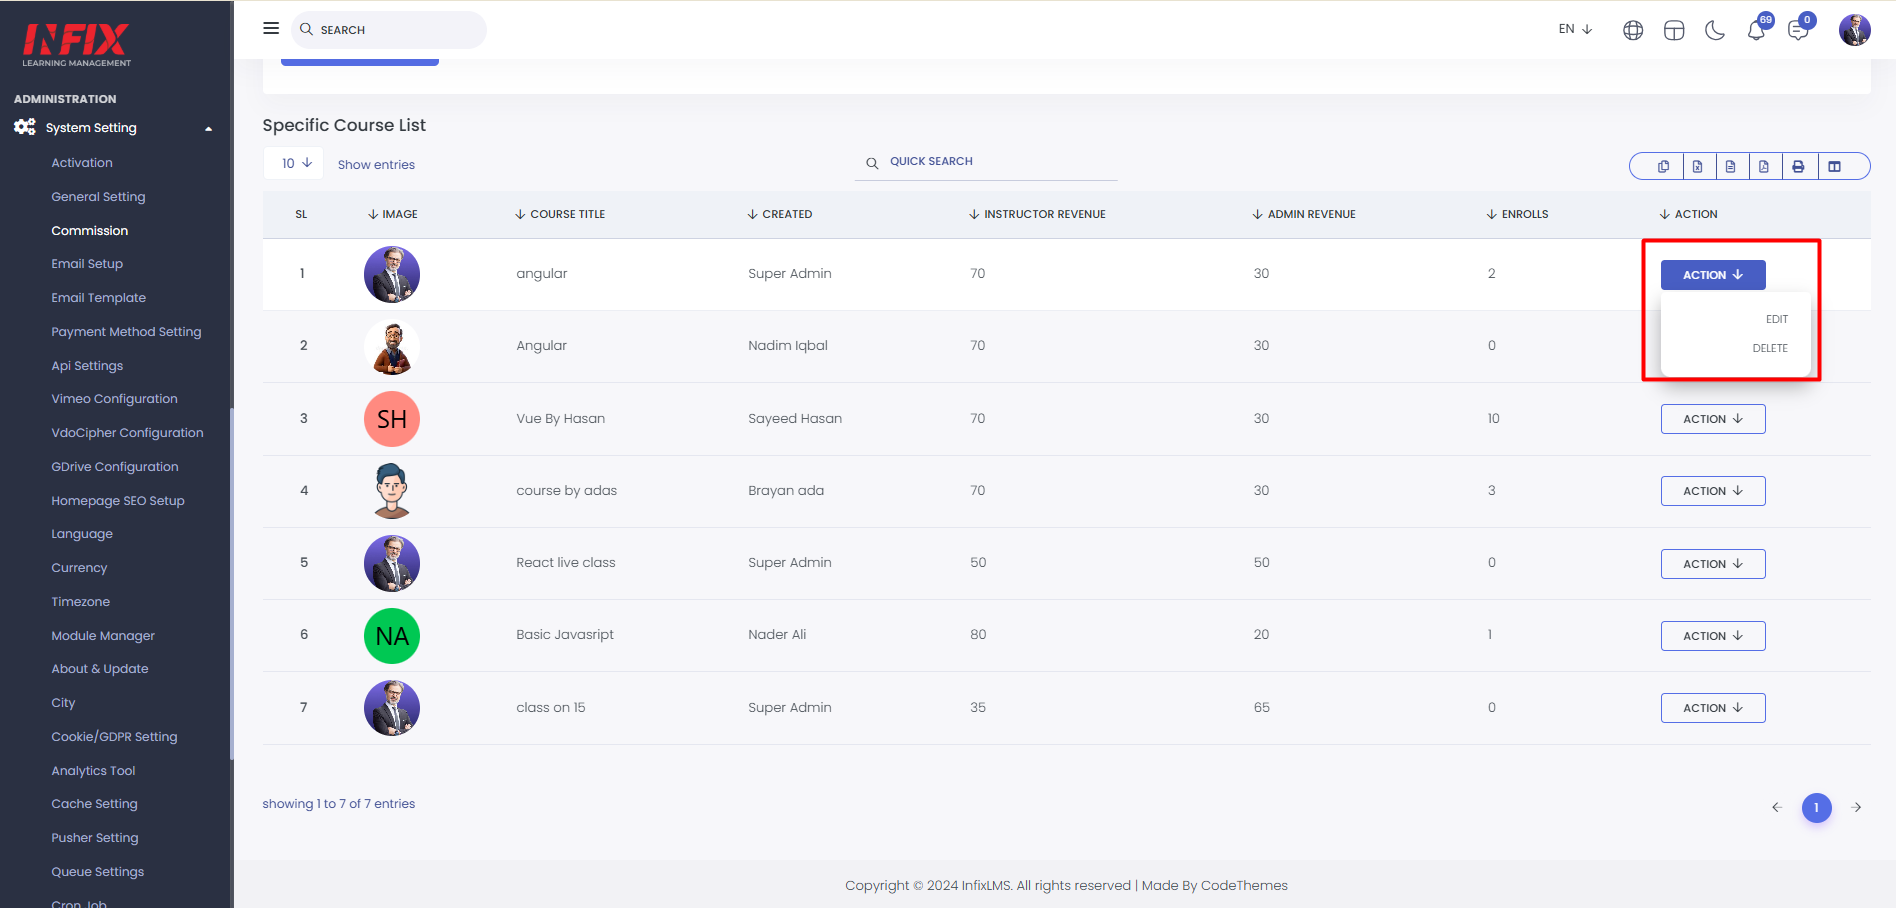The height and width of the screenshot is (908, 1896).
Task: Open Module Manager in sidebar
Action: 103,636
